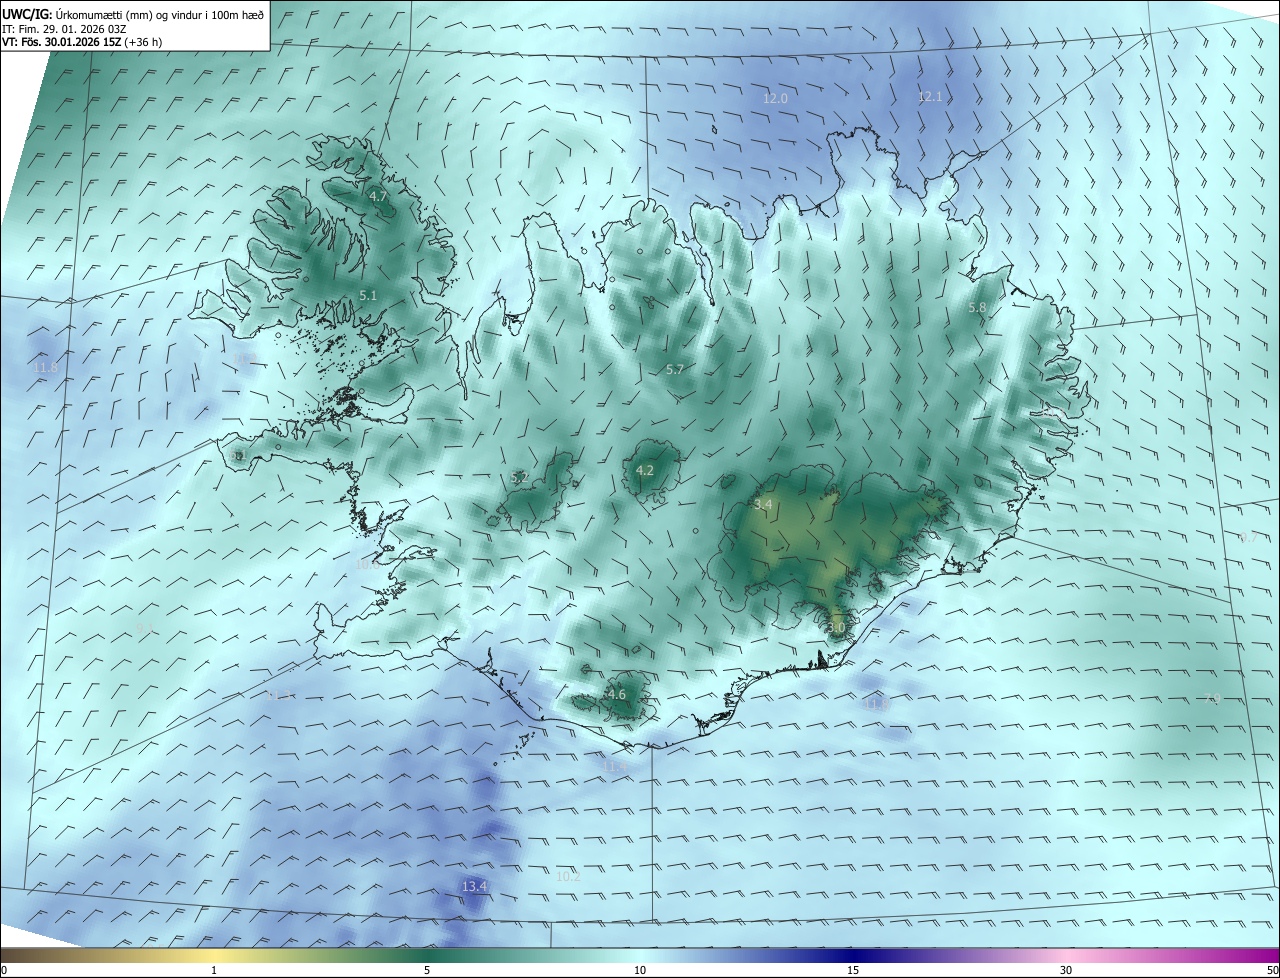
Task: Click the 4.7 value in the Westfjords
Action: (378, 196)
